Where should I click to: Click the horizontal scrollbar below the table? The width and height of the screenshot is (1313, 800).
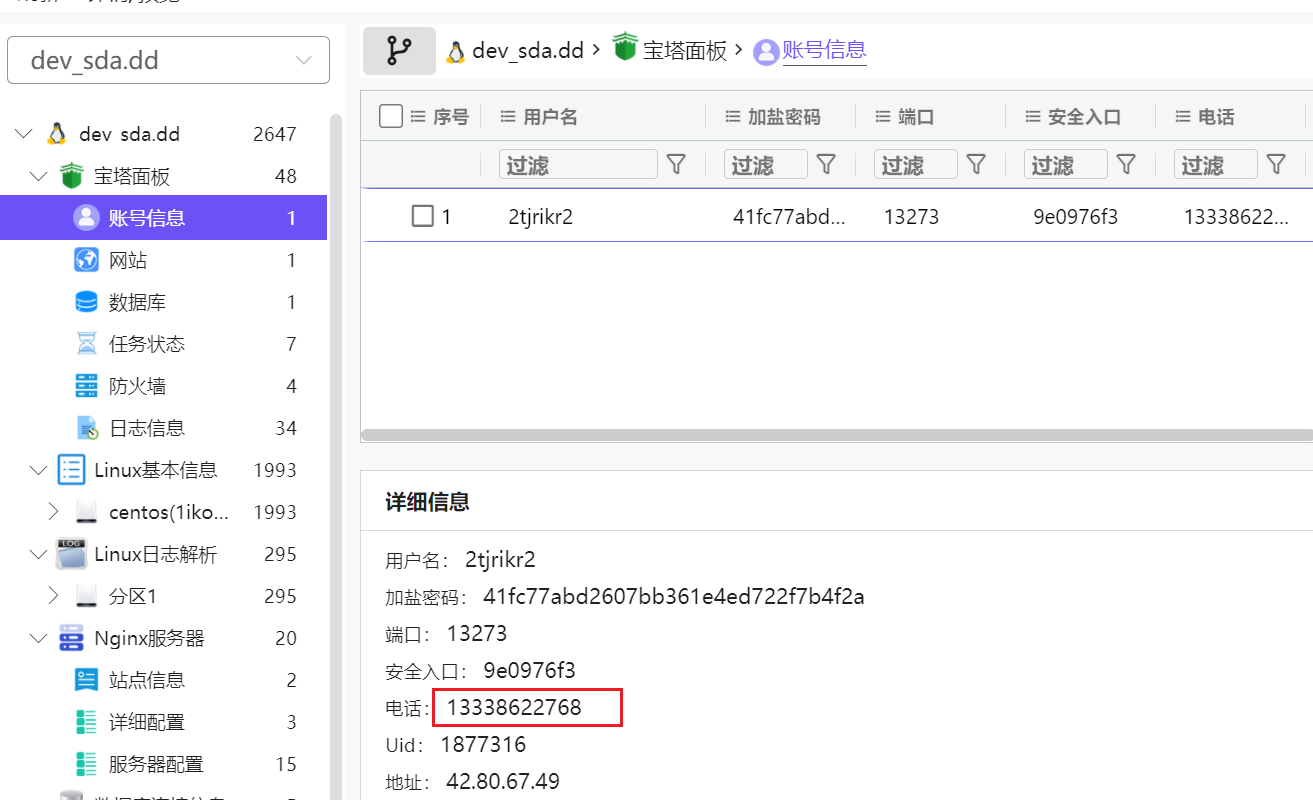coord(836,435)
